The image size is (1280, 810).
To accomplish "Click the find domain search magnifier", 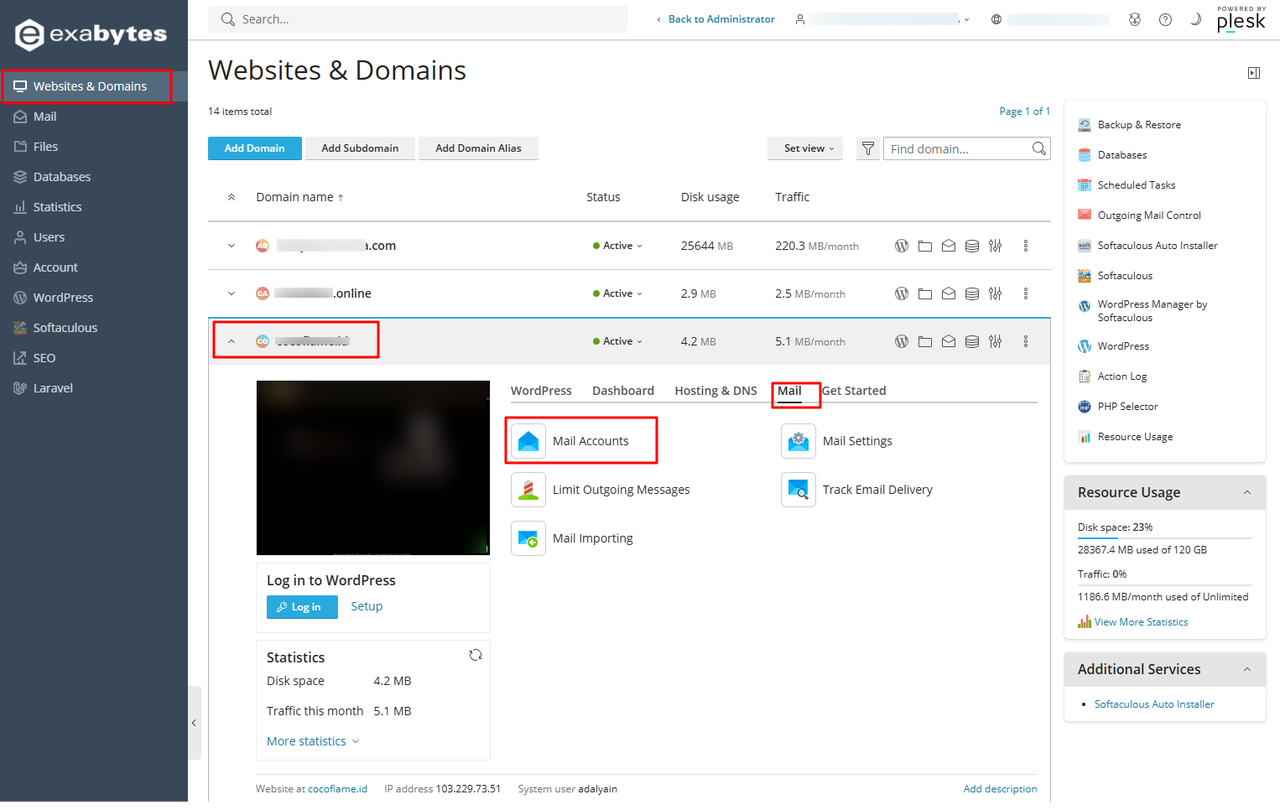I will tap(1040, 148).
